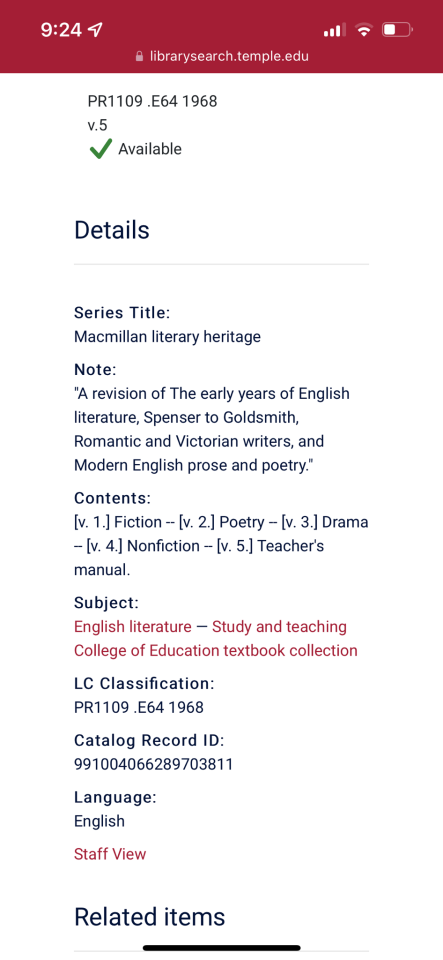Image resolution: width=443 pixels, height=960 pixels.
Task: Tap the PR1109 .E64 1968 call number at top
Action: [x=152, y=101]
